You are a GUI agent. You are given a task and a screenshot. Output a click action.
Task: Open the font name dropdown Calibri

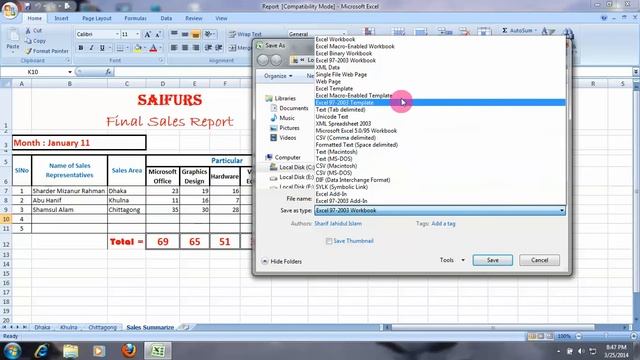(x=117, y=34)
